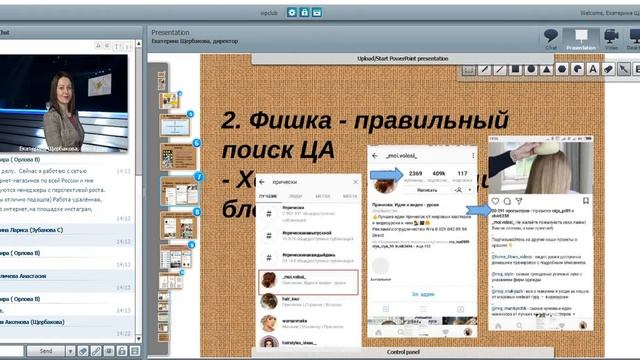Select the hexagon shape tool
Screen dimensions: 640x360
pyautogui.click(x=562, y=70)
